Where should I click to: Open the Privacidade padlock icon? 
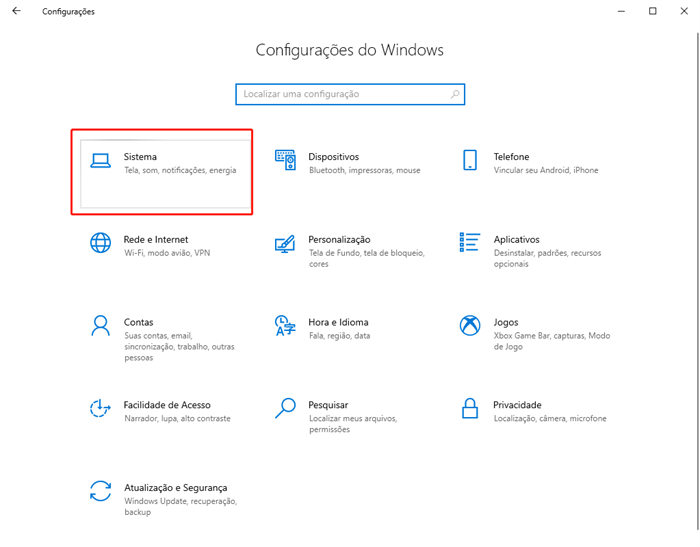tap(470, 408)
